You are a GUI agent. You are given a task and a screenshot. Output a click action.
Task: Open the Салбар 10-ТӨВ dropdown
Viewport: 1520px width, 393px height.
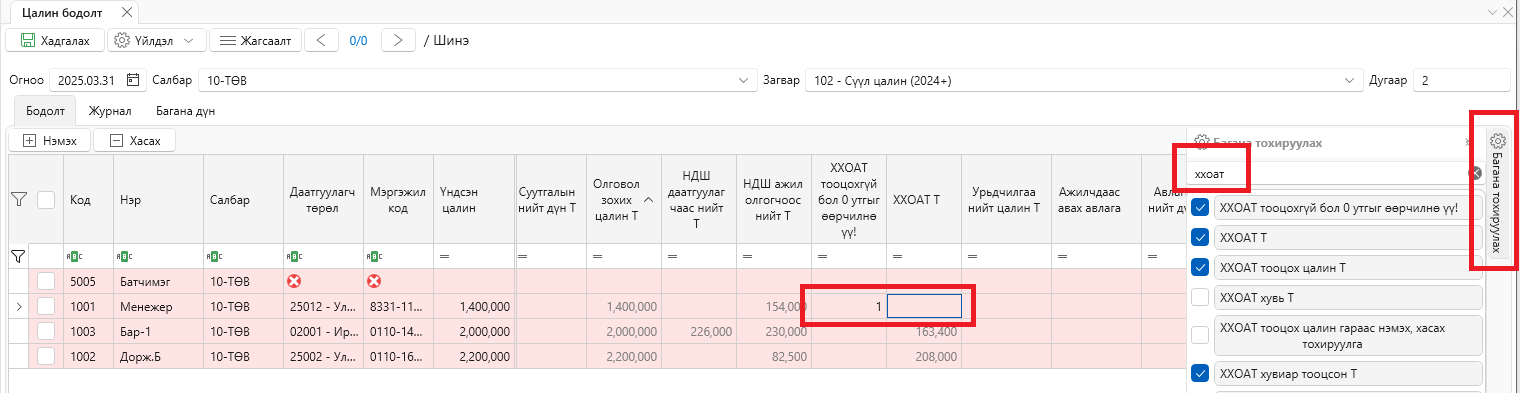pos(743,80)
